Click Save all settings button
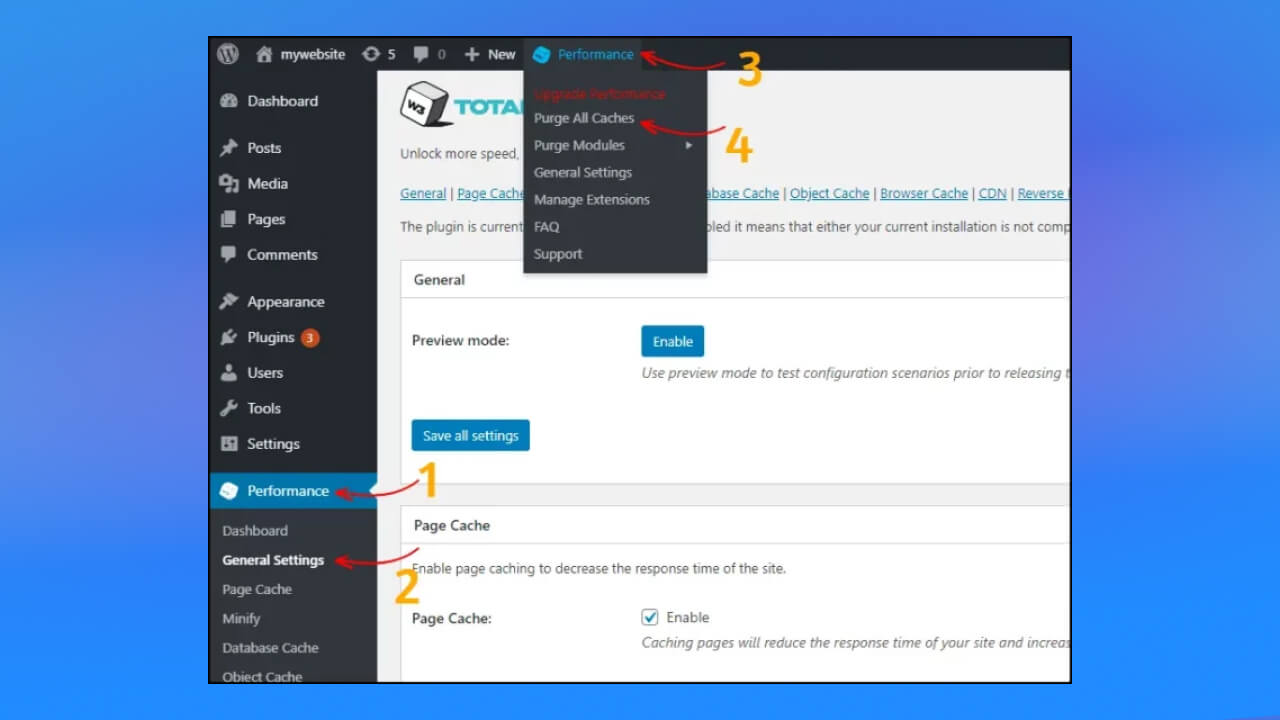1280x720 pixels. (470, 435)
